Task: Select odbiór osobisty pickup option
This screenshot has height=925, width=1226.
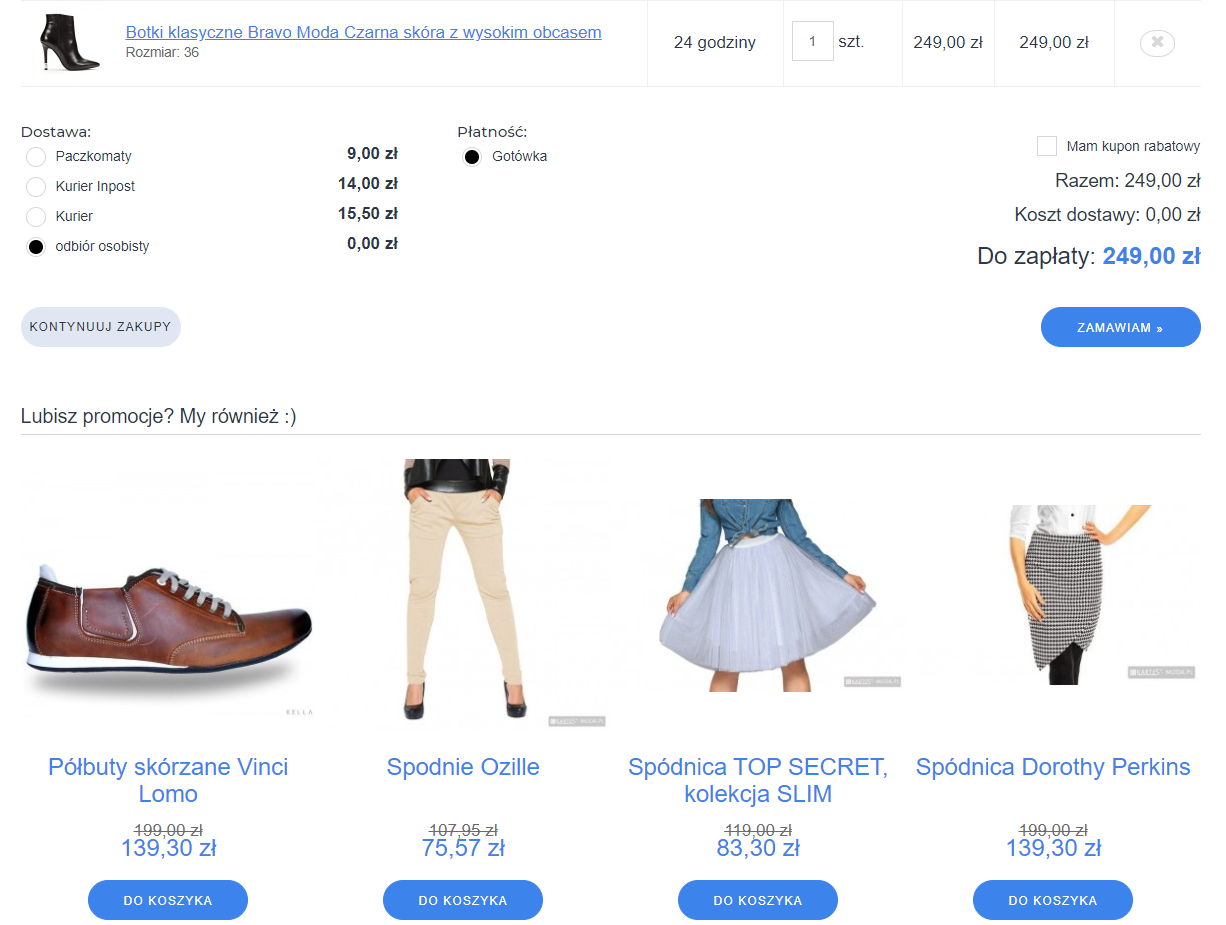Action: coord(36,247)
